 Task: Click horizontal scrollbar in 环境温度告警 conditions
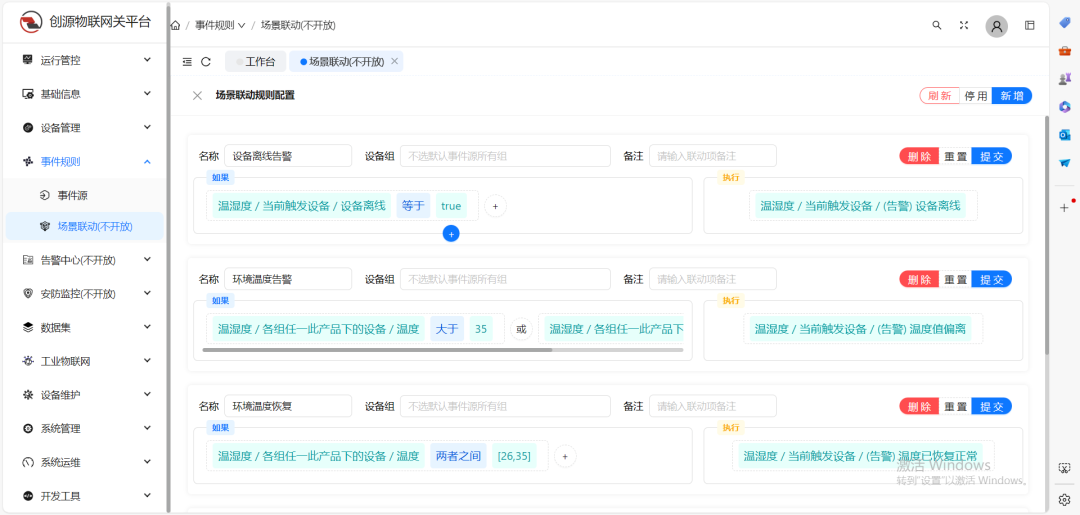(377, 350)
